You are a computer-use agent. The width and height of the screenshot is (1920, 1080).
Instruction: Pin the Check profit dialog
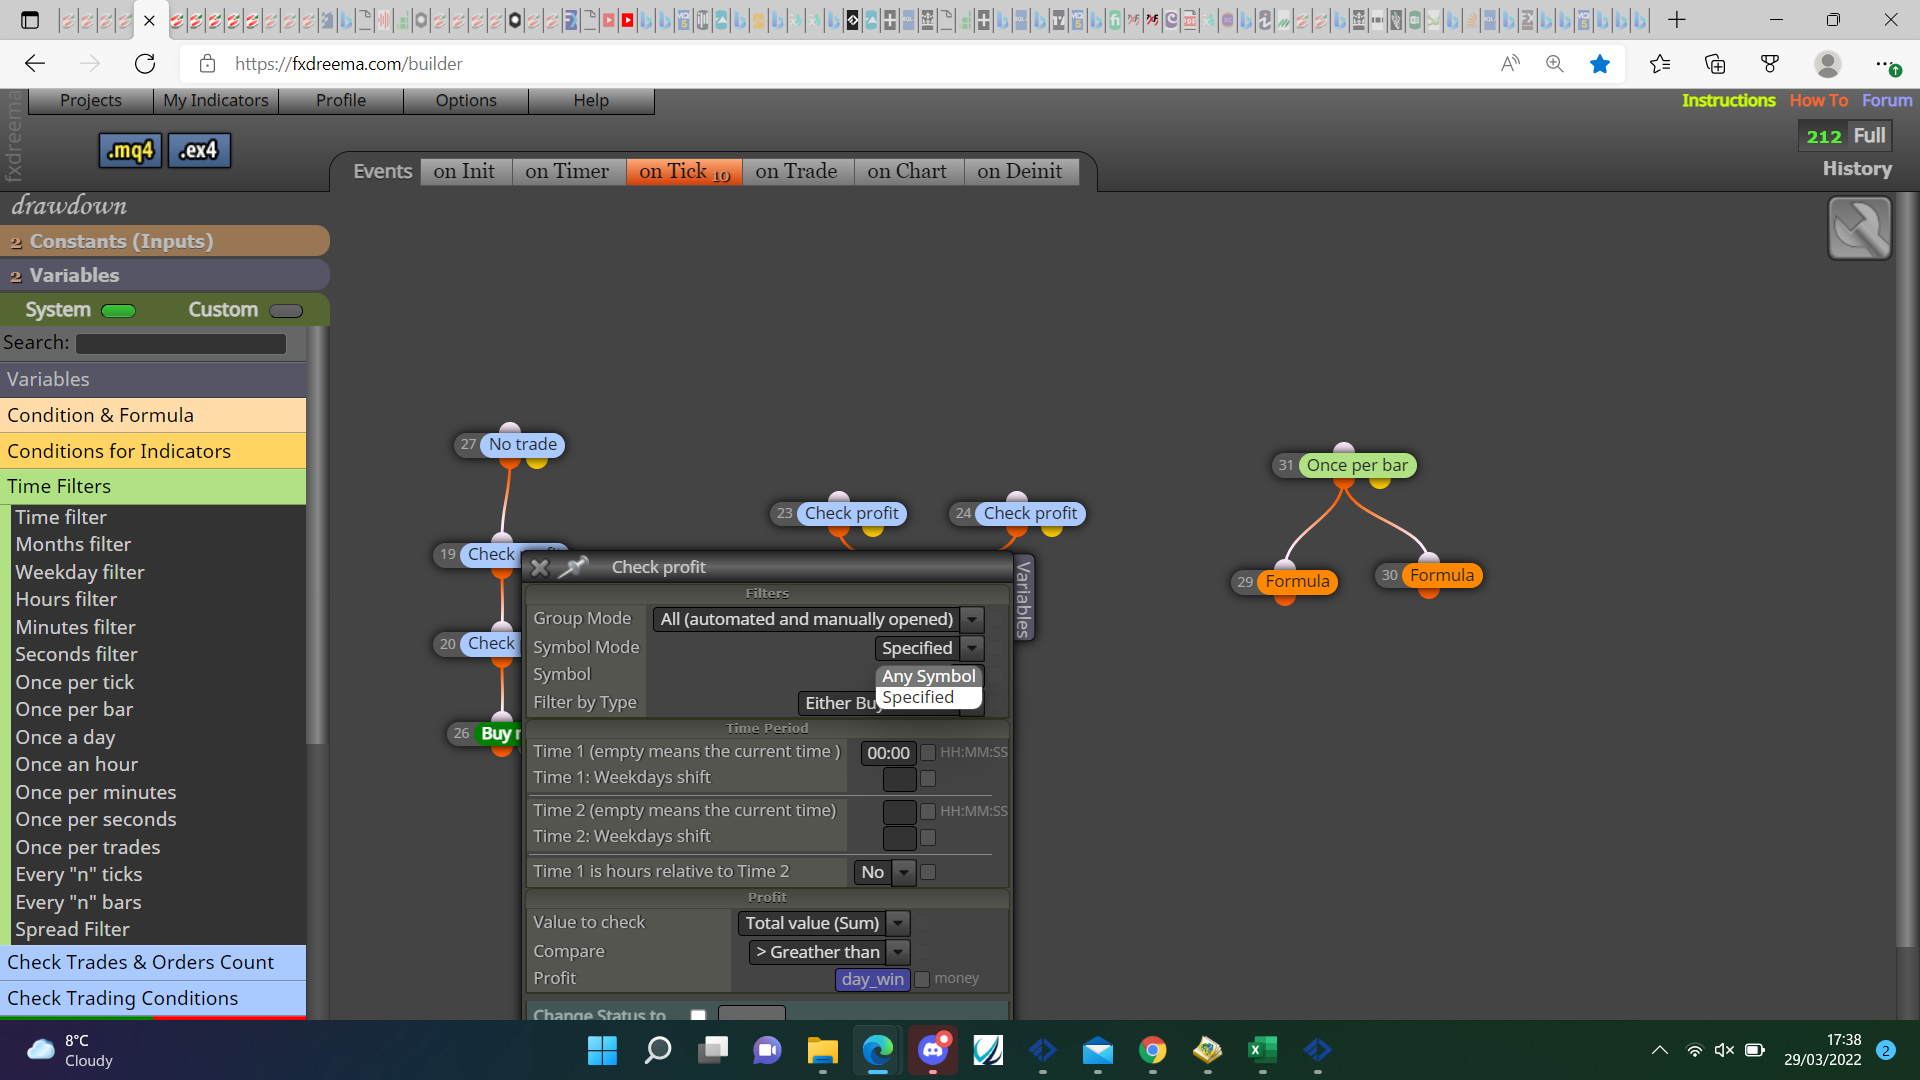(573, 567)
